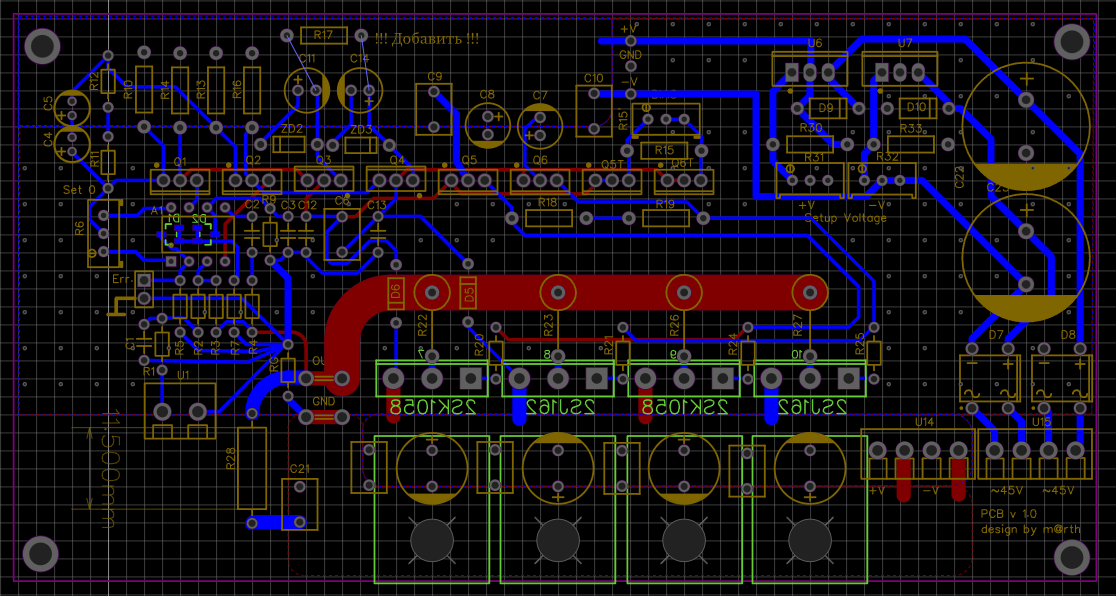Screen dimensions: 1116x596
Task: Click the ZD2 zener diode label
Action: point(292,130)
